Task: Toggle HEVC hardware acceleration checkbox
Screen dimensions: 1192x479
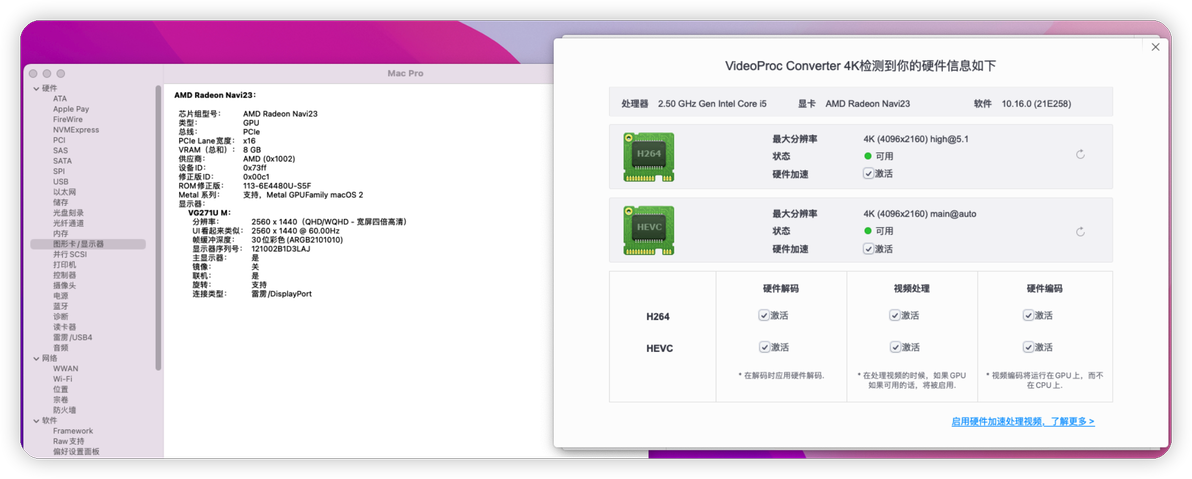Action: (x=868, y=249)
